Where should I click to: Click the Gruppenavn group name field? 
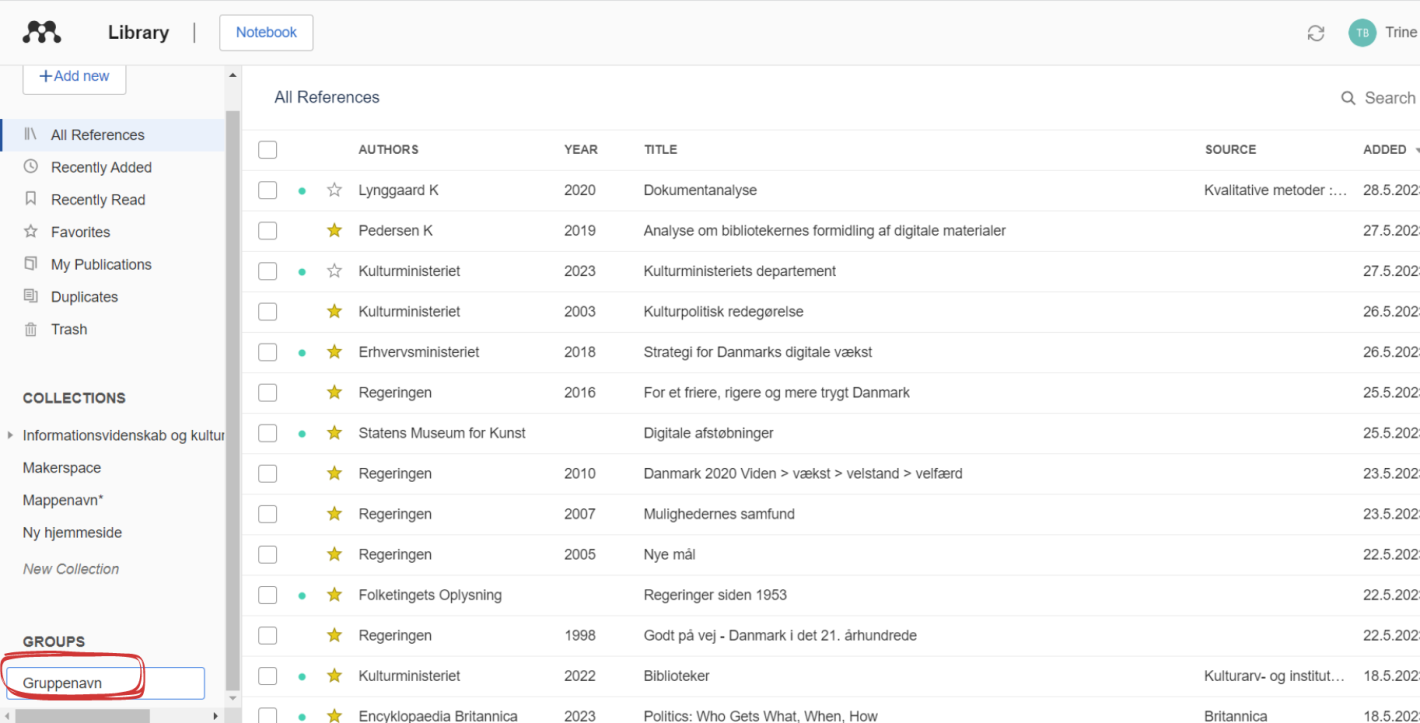104,684
